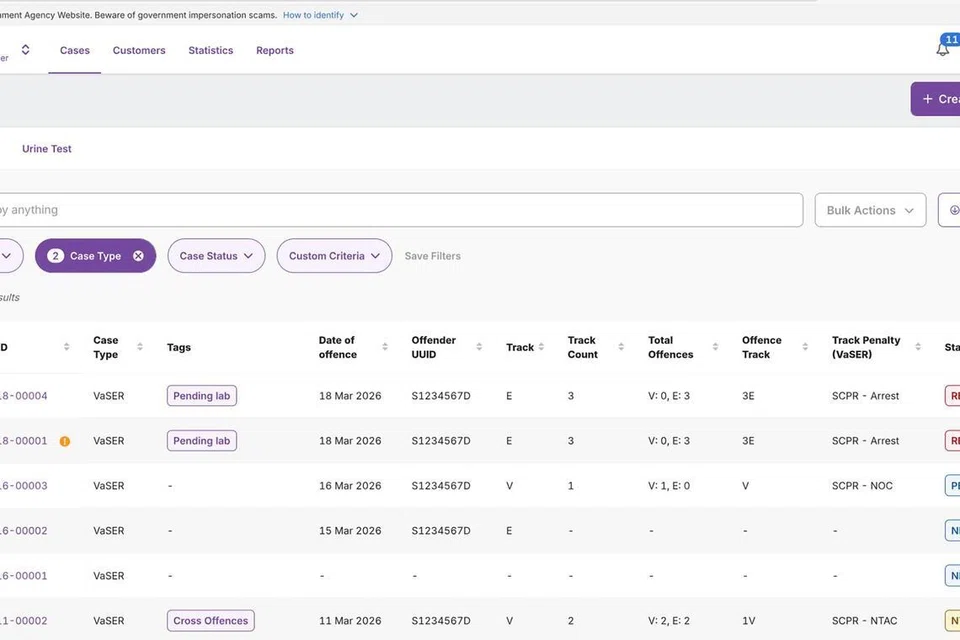Expand the 'How to identify' disclosure
The width and height of the screenshot is (960, 640).
click(320, 15)
